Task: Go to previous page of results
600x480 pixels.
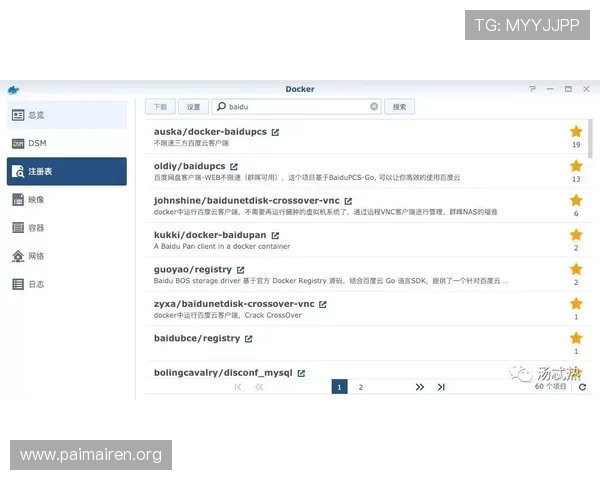Action: tap(259, 387)
